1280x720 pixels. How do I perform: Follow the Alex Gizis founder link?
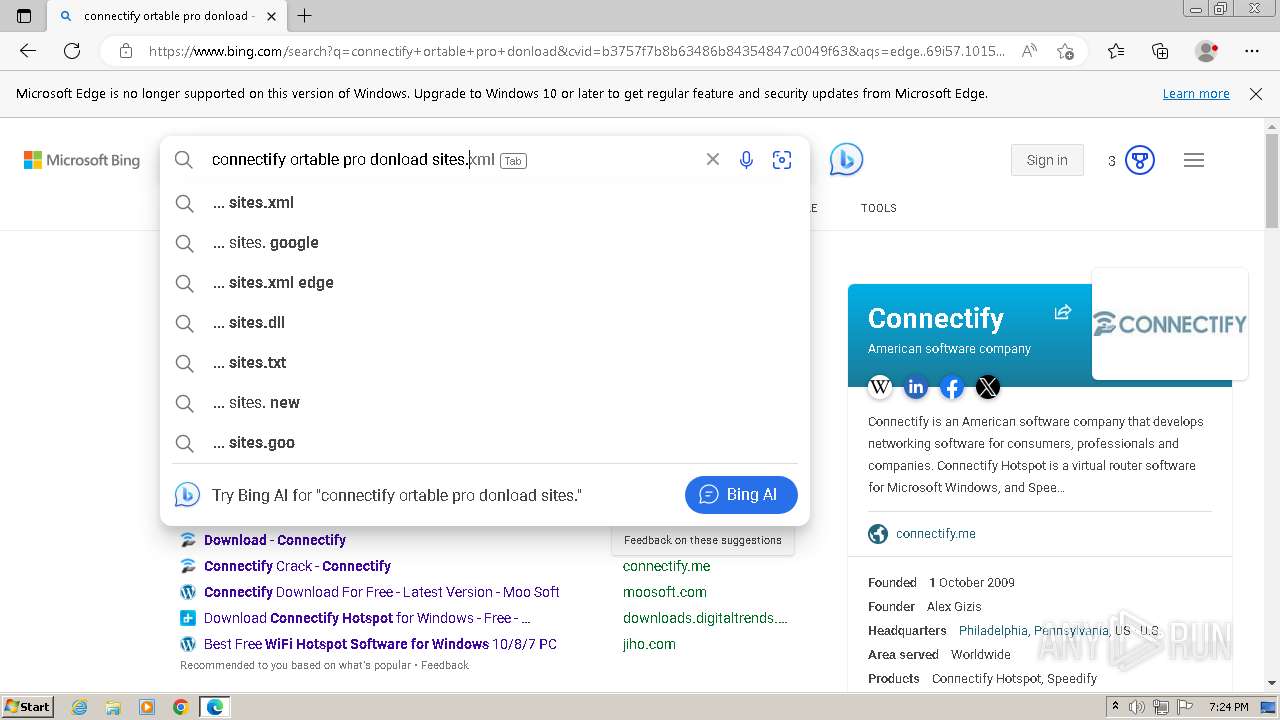tap(954, 606)
